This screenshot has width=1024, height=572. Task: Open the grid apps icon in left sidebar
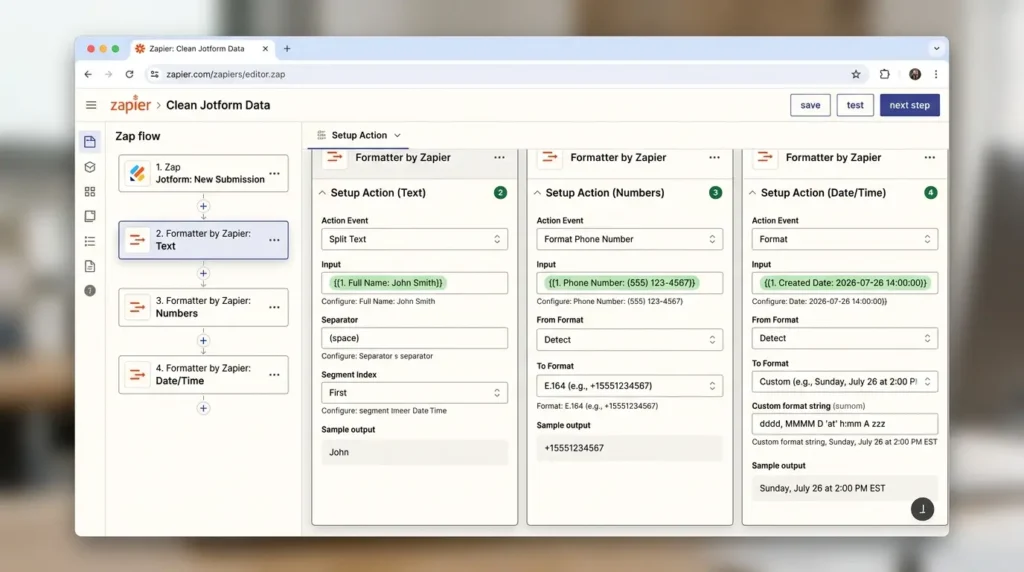tap(90, 191)
